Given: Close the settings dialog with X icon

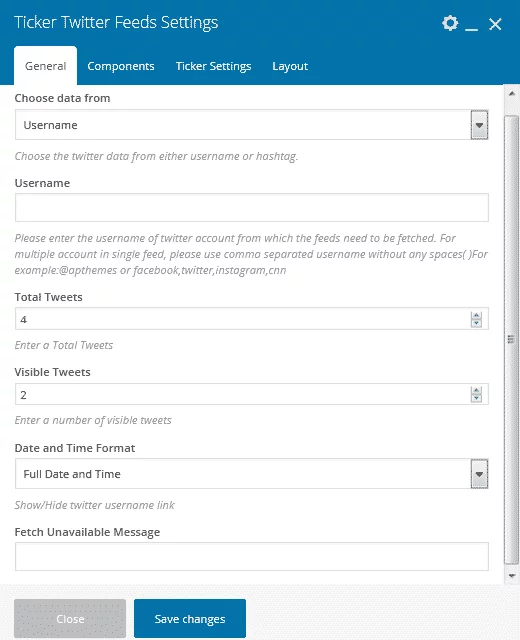Looking at the screenshot, I should [x=495, y=24].
